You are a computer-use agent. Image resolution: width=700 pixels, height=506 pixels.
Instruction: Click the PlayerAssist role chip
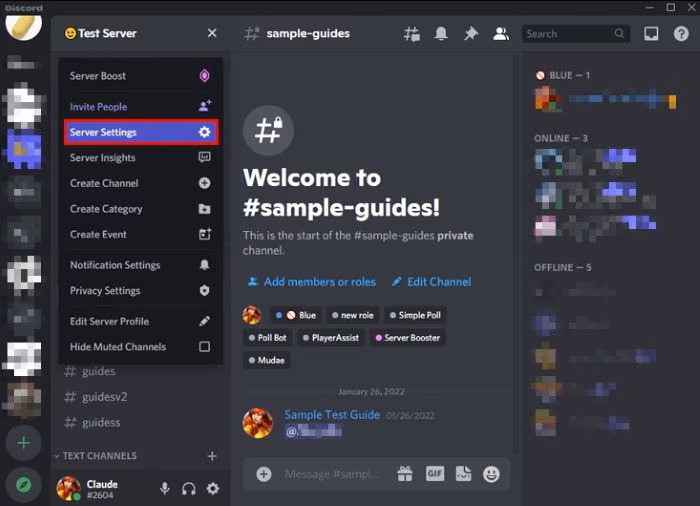pyautogui.click(x=330, y=338)
